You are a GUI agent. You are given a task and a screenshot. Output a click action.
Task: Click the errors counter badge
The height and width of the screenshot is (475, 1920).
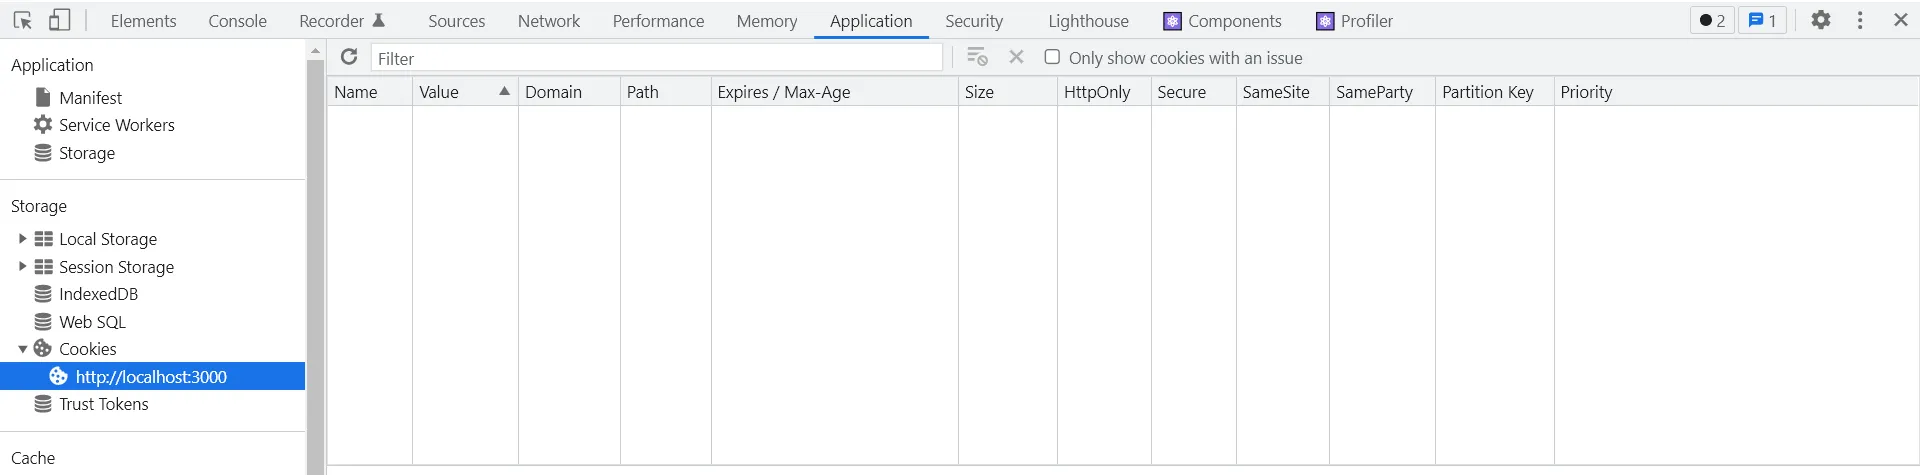pos(1712,20)
